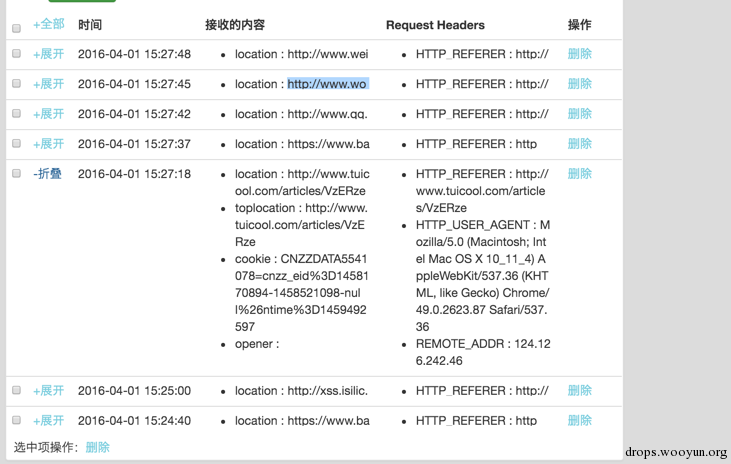Tick the checkbox for the 15:25:00 entry
Image resolution: width=731 pixels, height=464 pixels.
(x=16, y=390)
